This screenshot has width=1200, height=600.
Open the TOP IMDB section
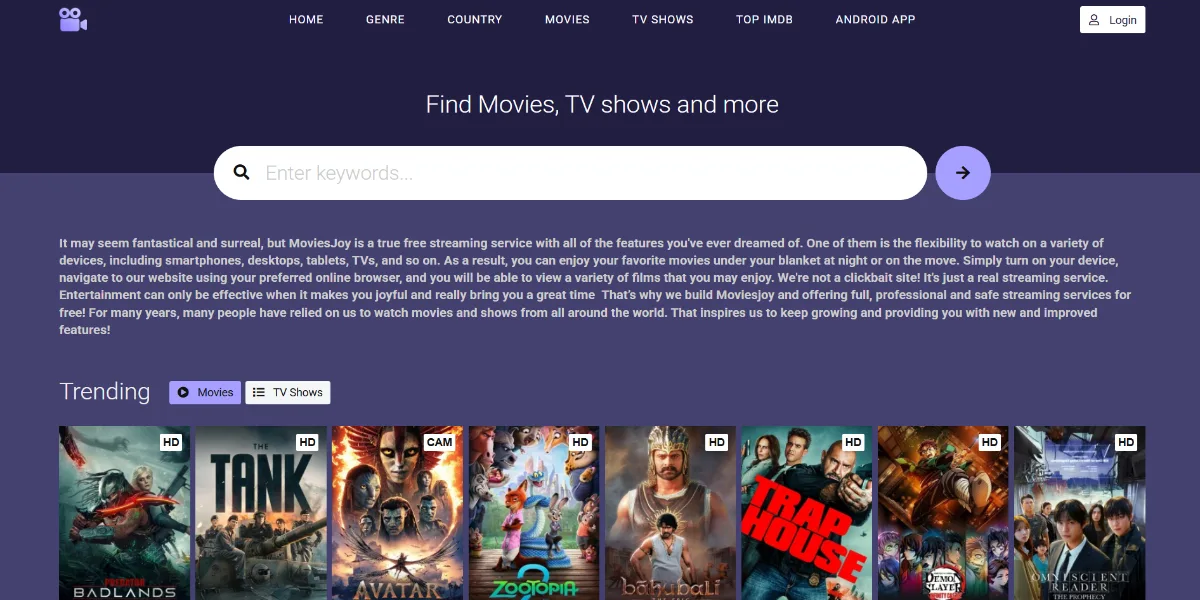pyautogui.click(x=764, y=19)
